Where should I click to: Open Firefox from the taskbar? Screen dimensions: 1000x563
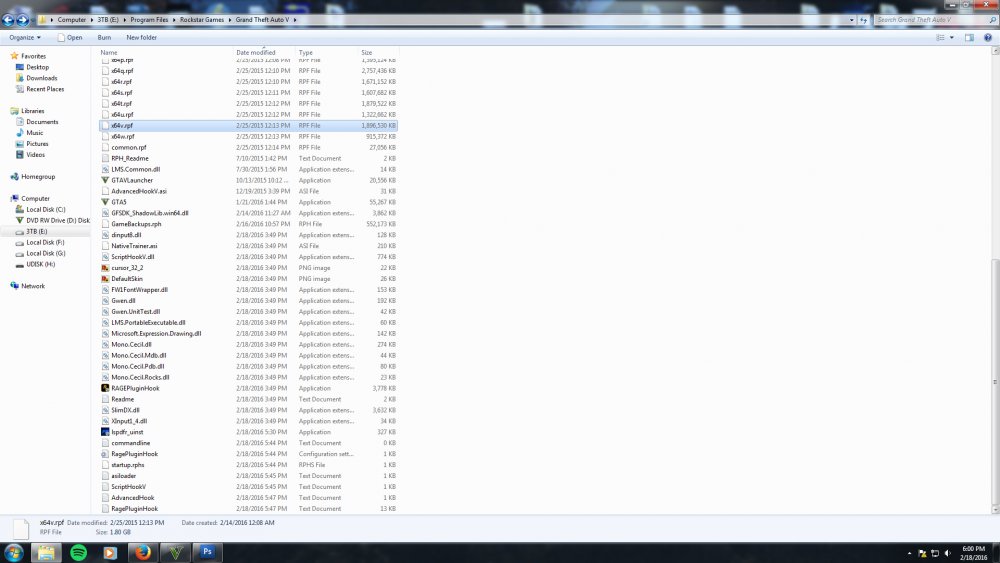click(143, 552)
